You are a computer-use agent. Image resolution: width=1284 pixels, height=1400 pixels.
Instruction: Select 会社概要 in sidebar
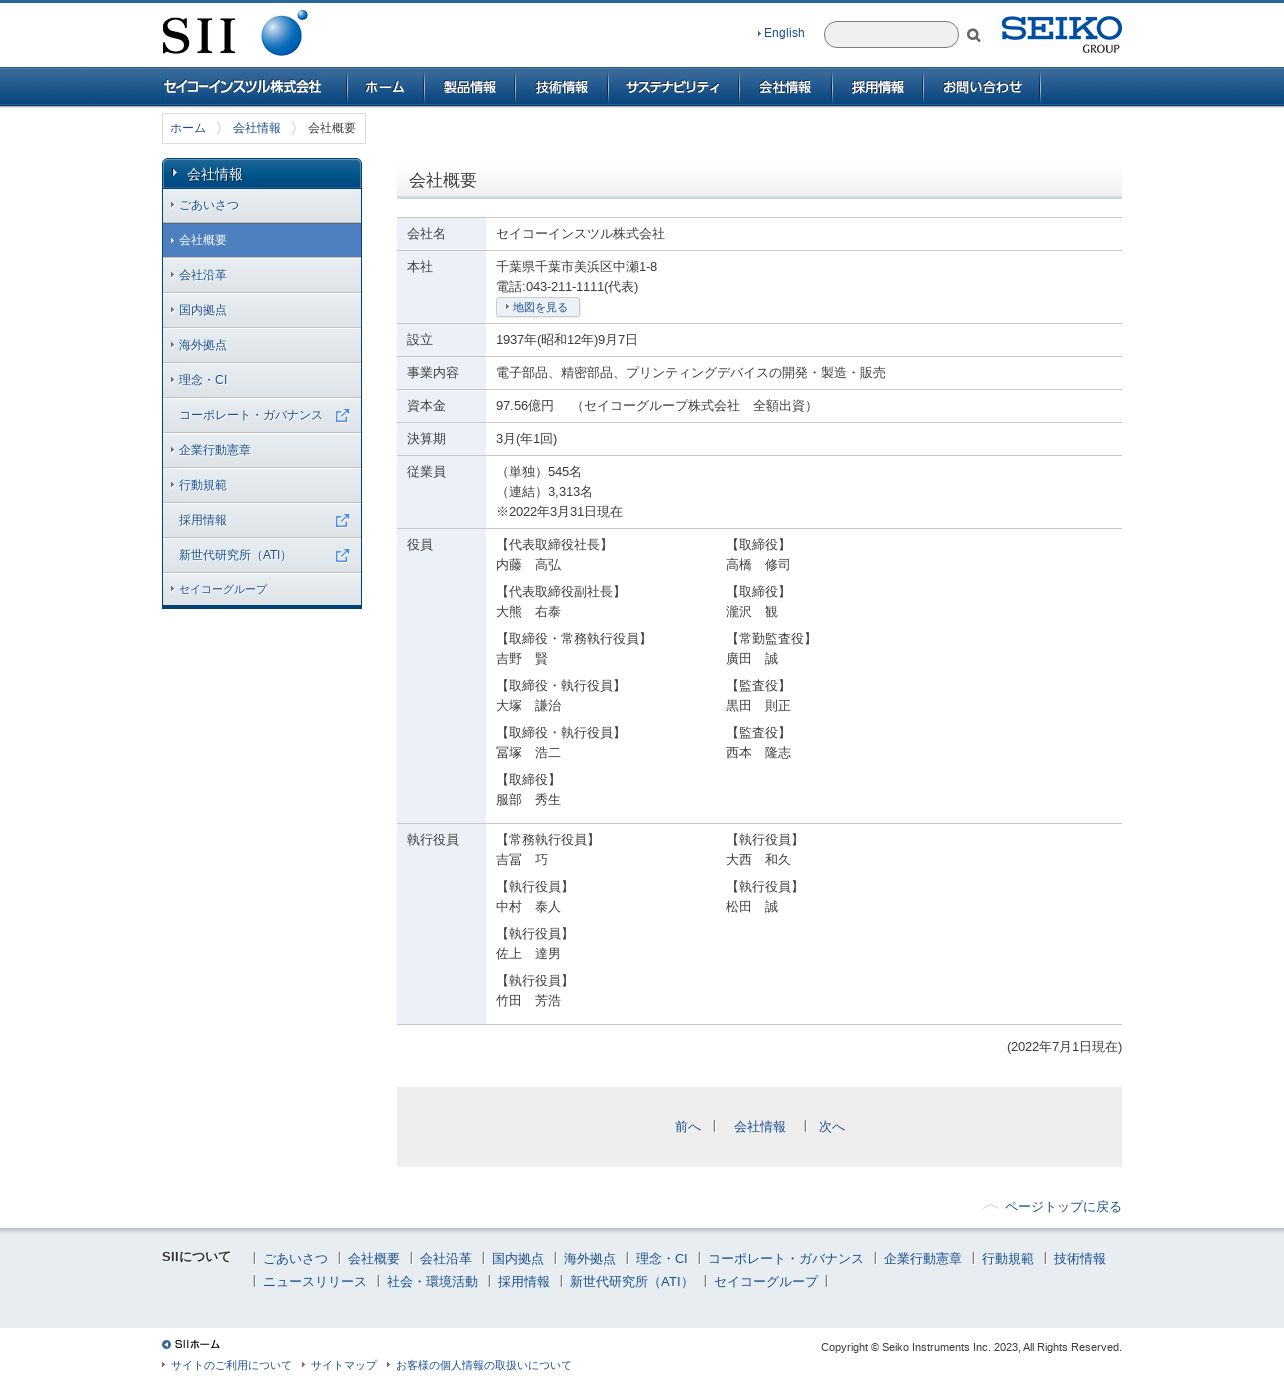(x=262, y=240)
